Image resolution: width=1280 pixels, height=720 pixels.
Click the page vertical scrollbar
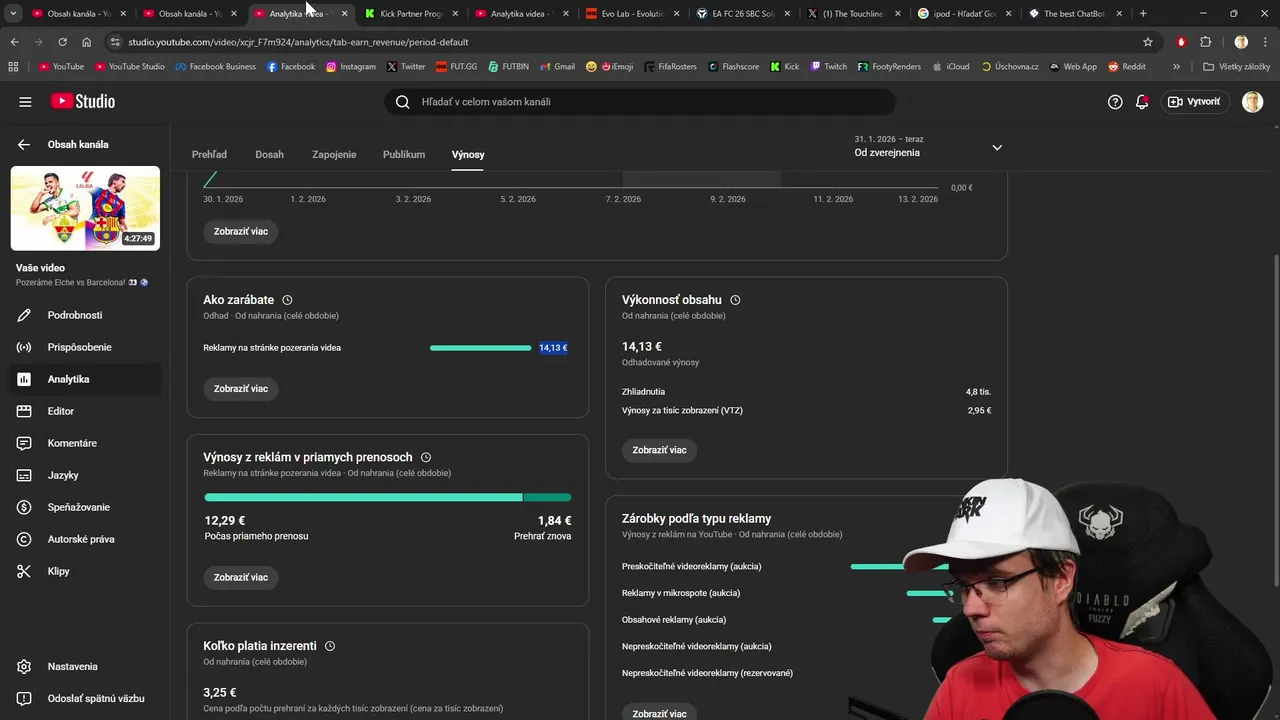tap(1274, 420)
